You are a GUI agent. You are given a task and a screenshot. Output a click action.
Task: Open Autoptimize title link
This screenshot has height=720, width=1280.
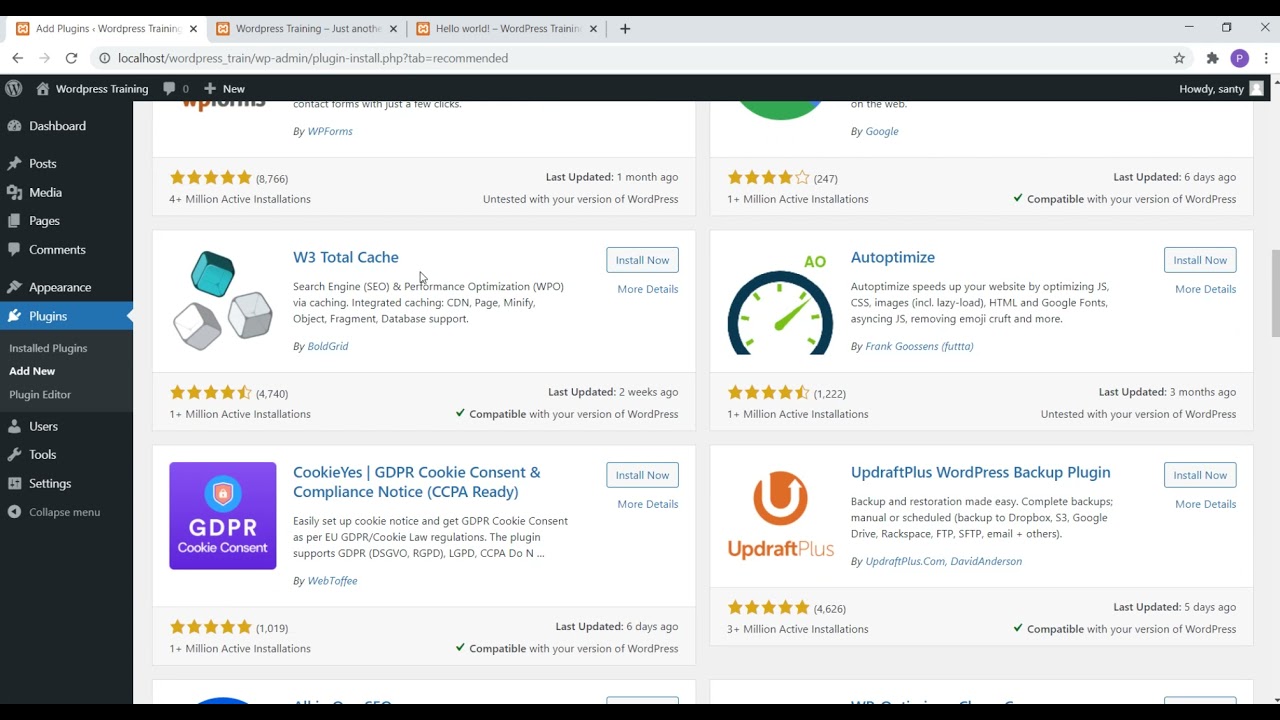[893, 257]
